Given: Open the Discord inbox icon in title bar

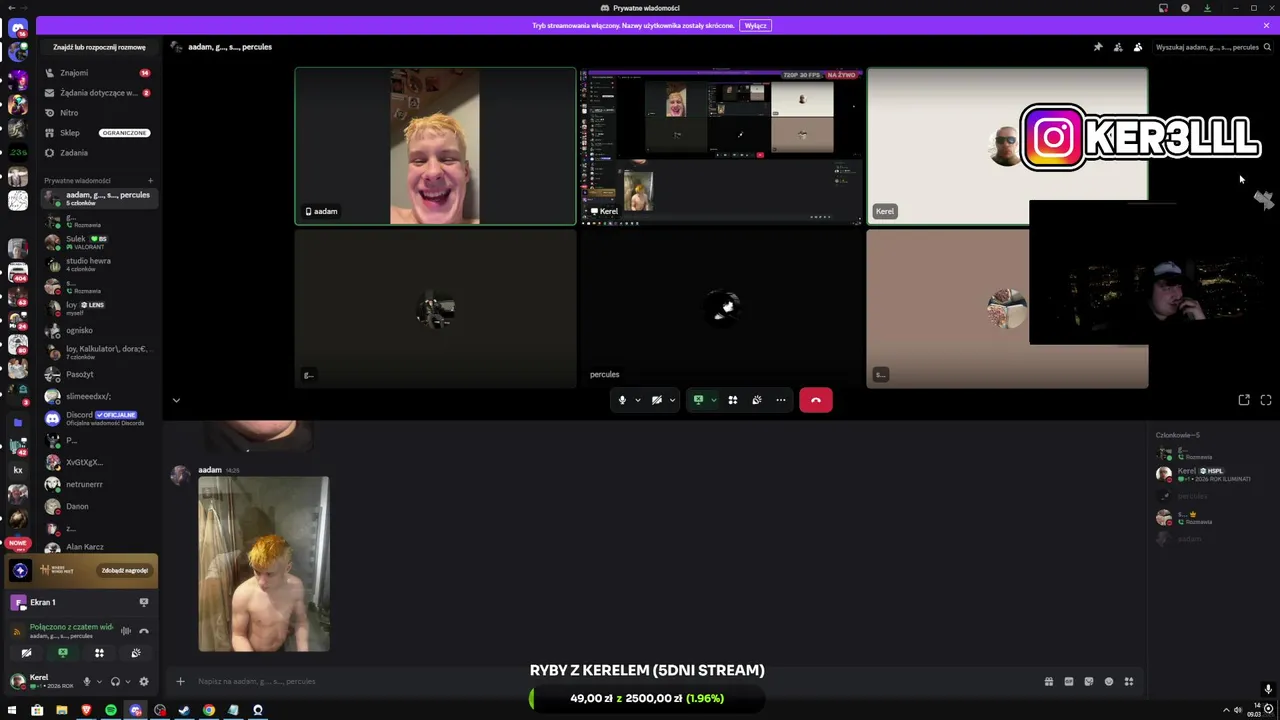Looking at the screenshot, I should (x=1163, y=8).
